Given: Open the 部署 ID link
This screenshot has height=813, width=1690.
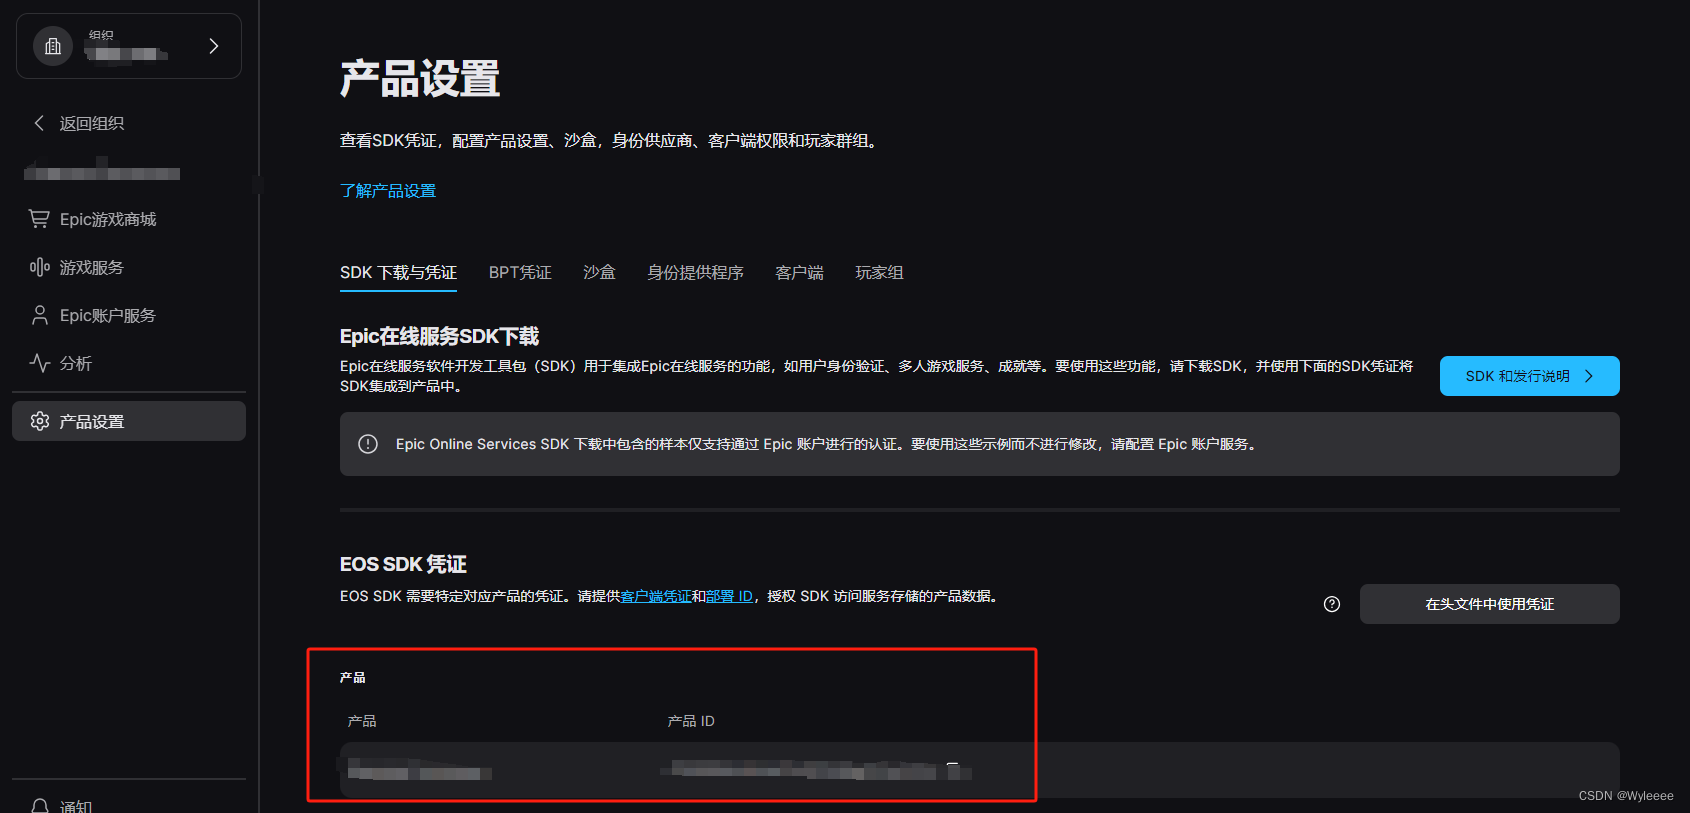Looking at the screenshot, I should point(729,596).
